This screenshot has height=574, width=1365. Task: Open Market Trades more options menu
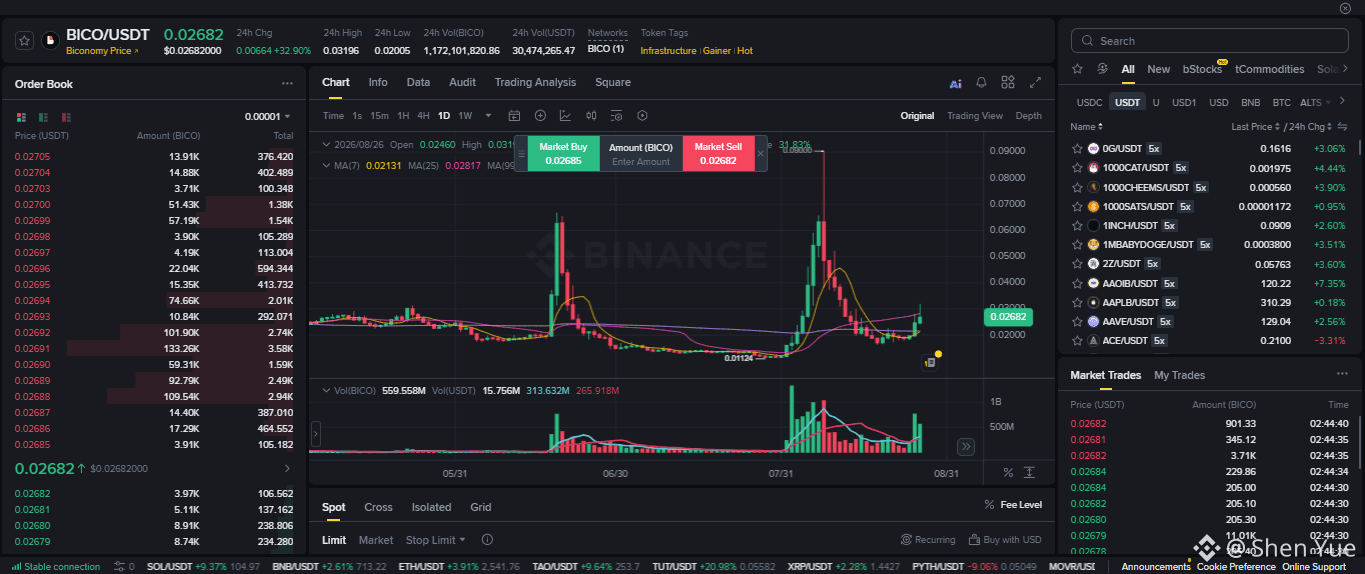point(1342,374)
